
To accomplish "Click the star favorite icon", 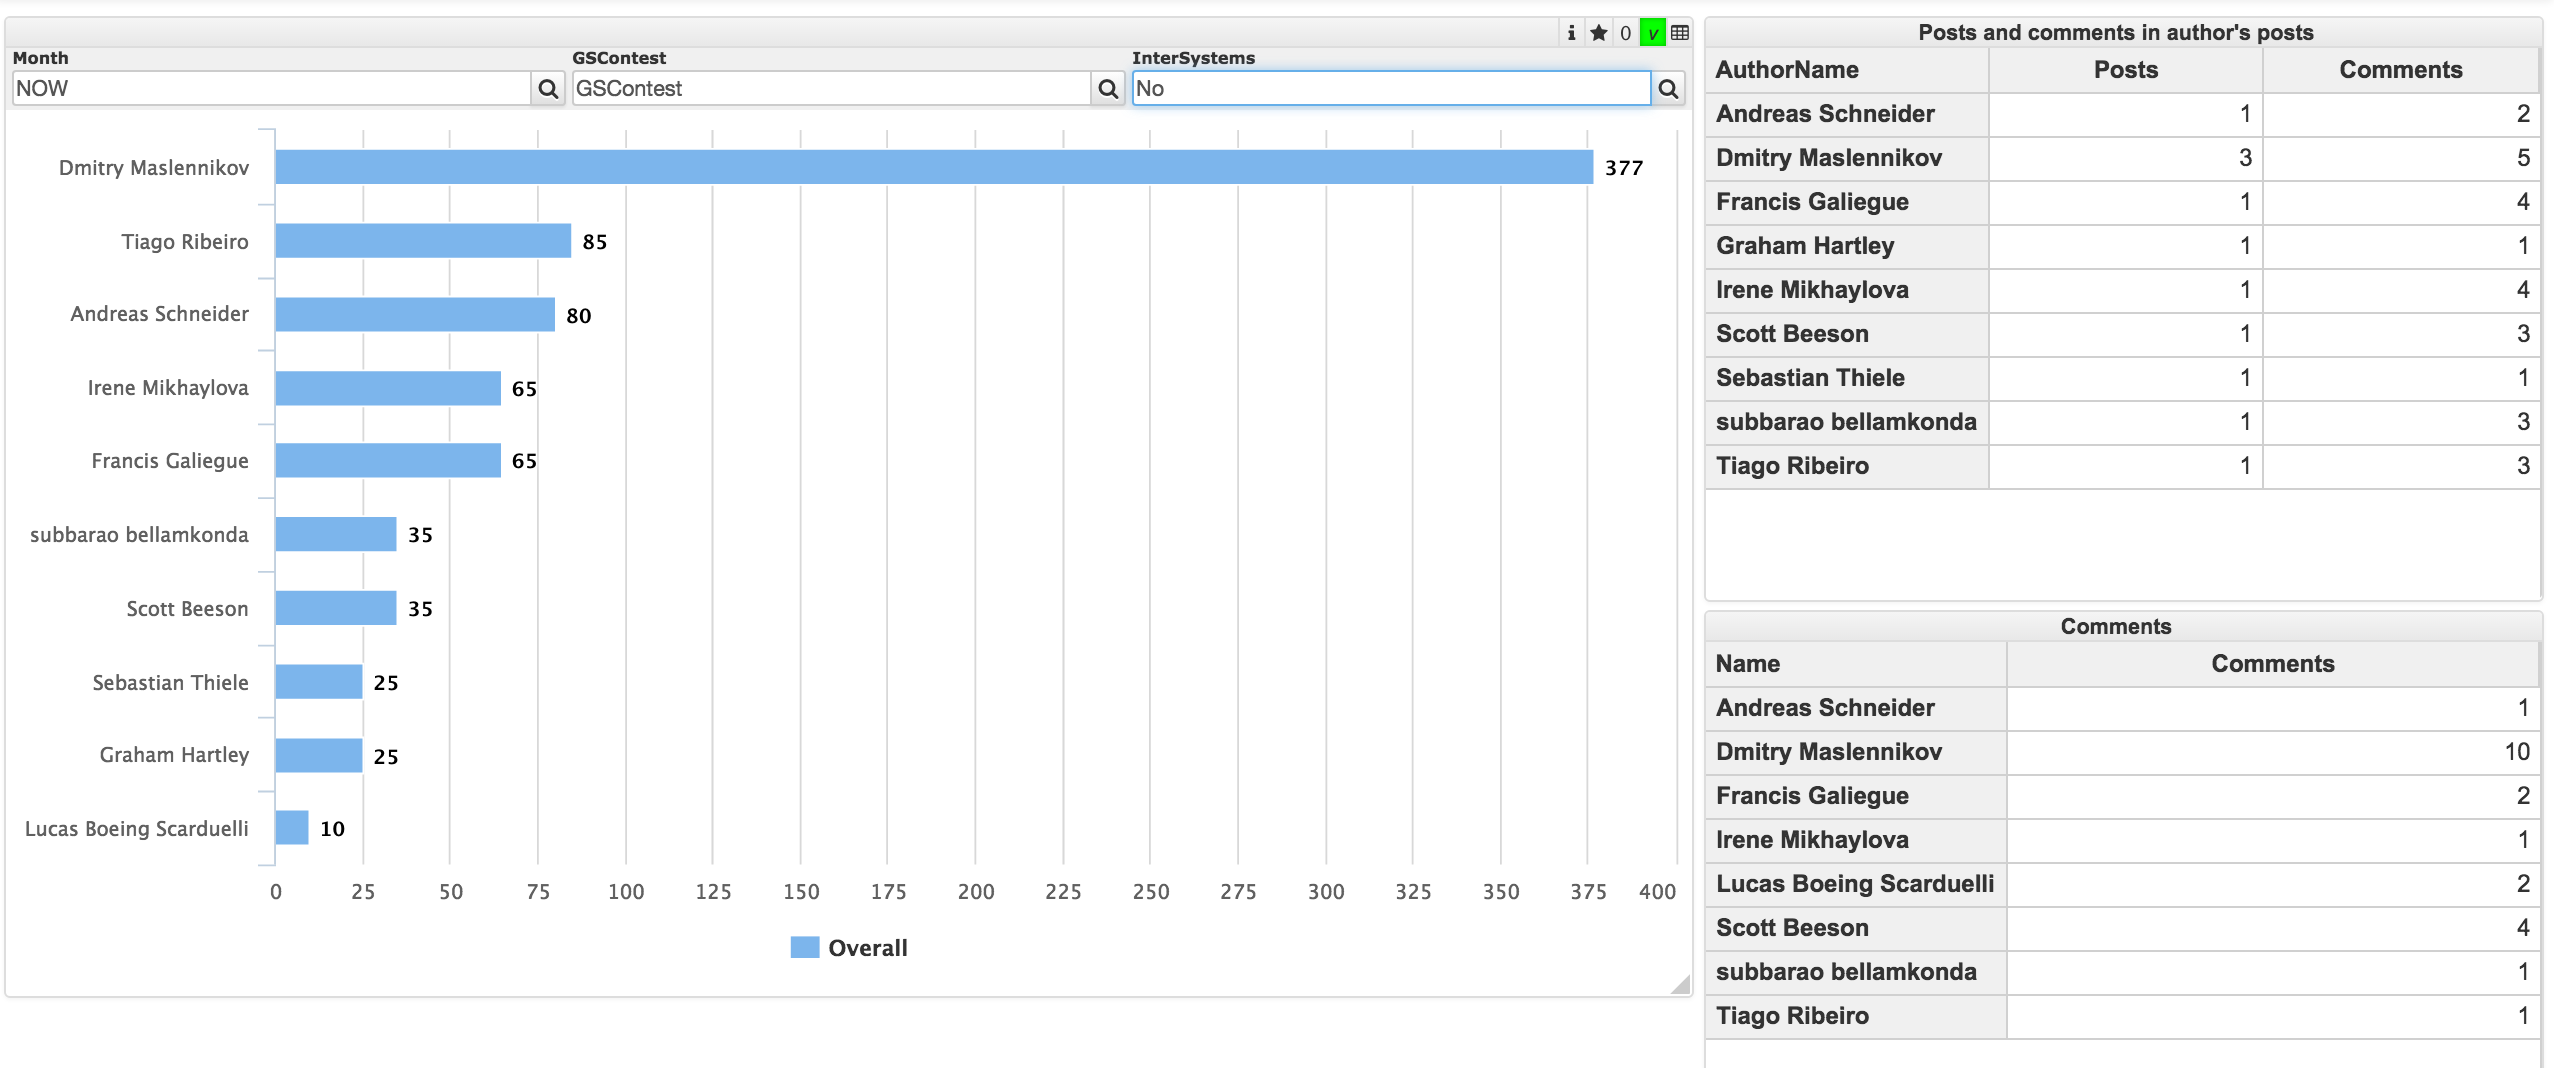I will click(x=1599, y=33).
